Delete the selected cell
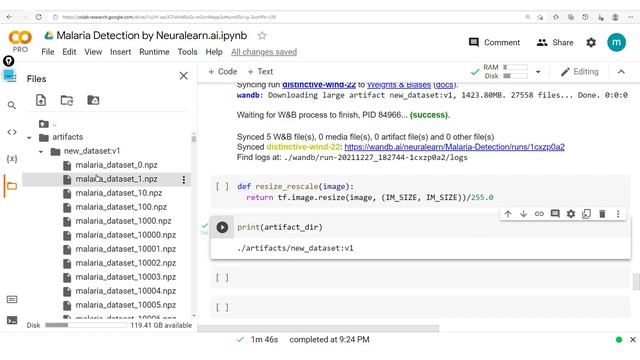The width and height of the screenshot is (640, 360). [x=602, y=214]
